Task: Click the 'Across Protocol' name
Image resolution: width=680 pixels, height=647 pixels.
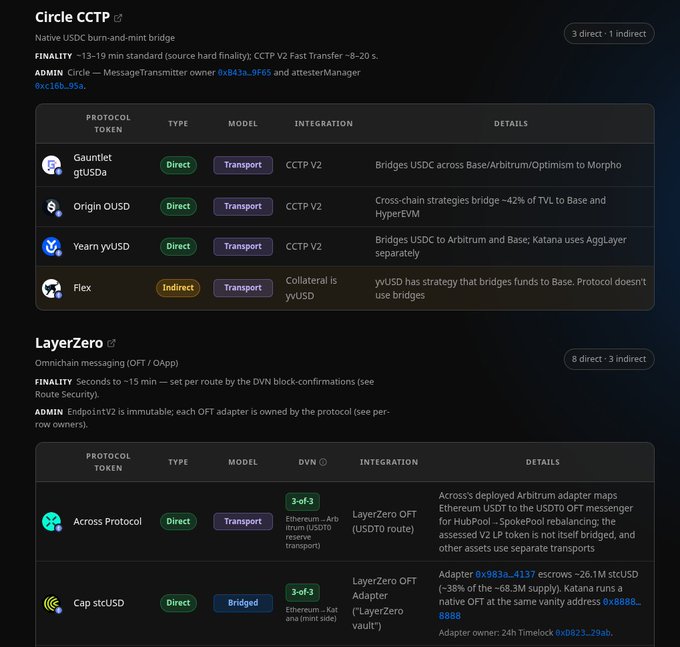Action: tap(107, 522)
